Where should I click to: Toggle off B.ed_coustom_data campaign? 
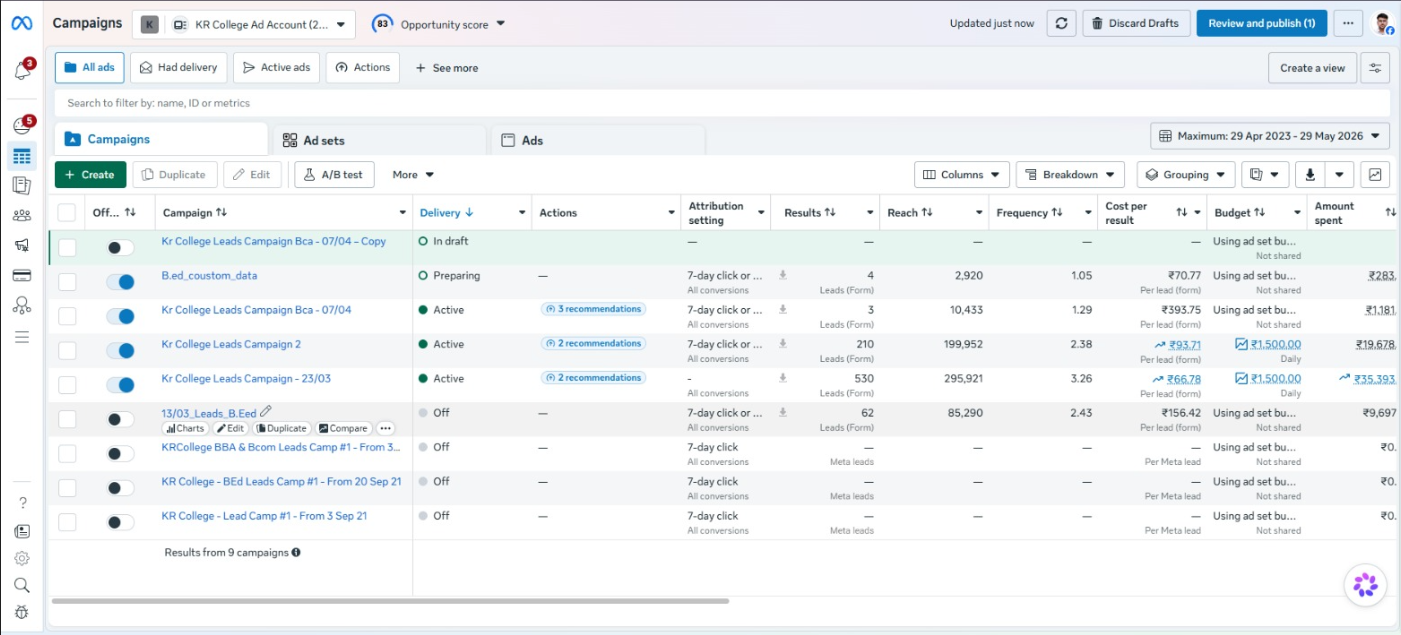point(120,282)
